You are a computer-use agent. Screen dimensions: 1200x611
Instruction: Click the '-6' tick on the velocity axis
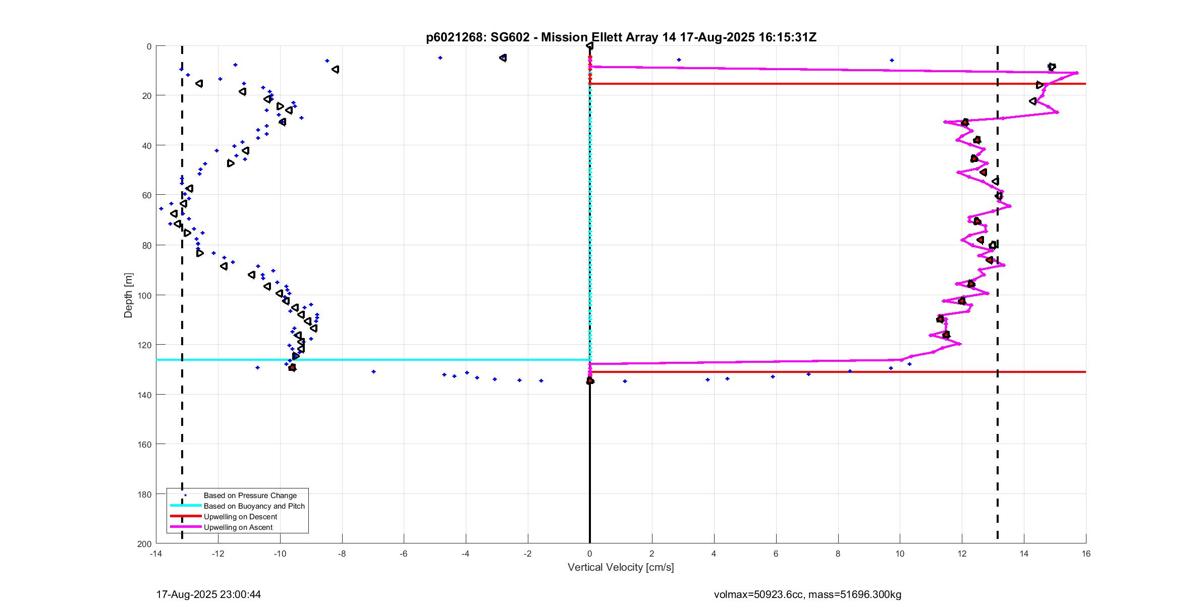(404, 553)
